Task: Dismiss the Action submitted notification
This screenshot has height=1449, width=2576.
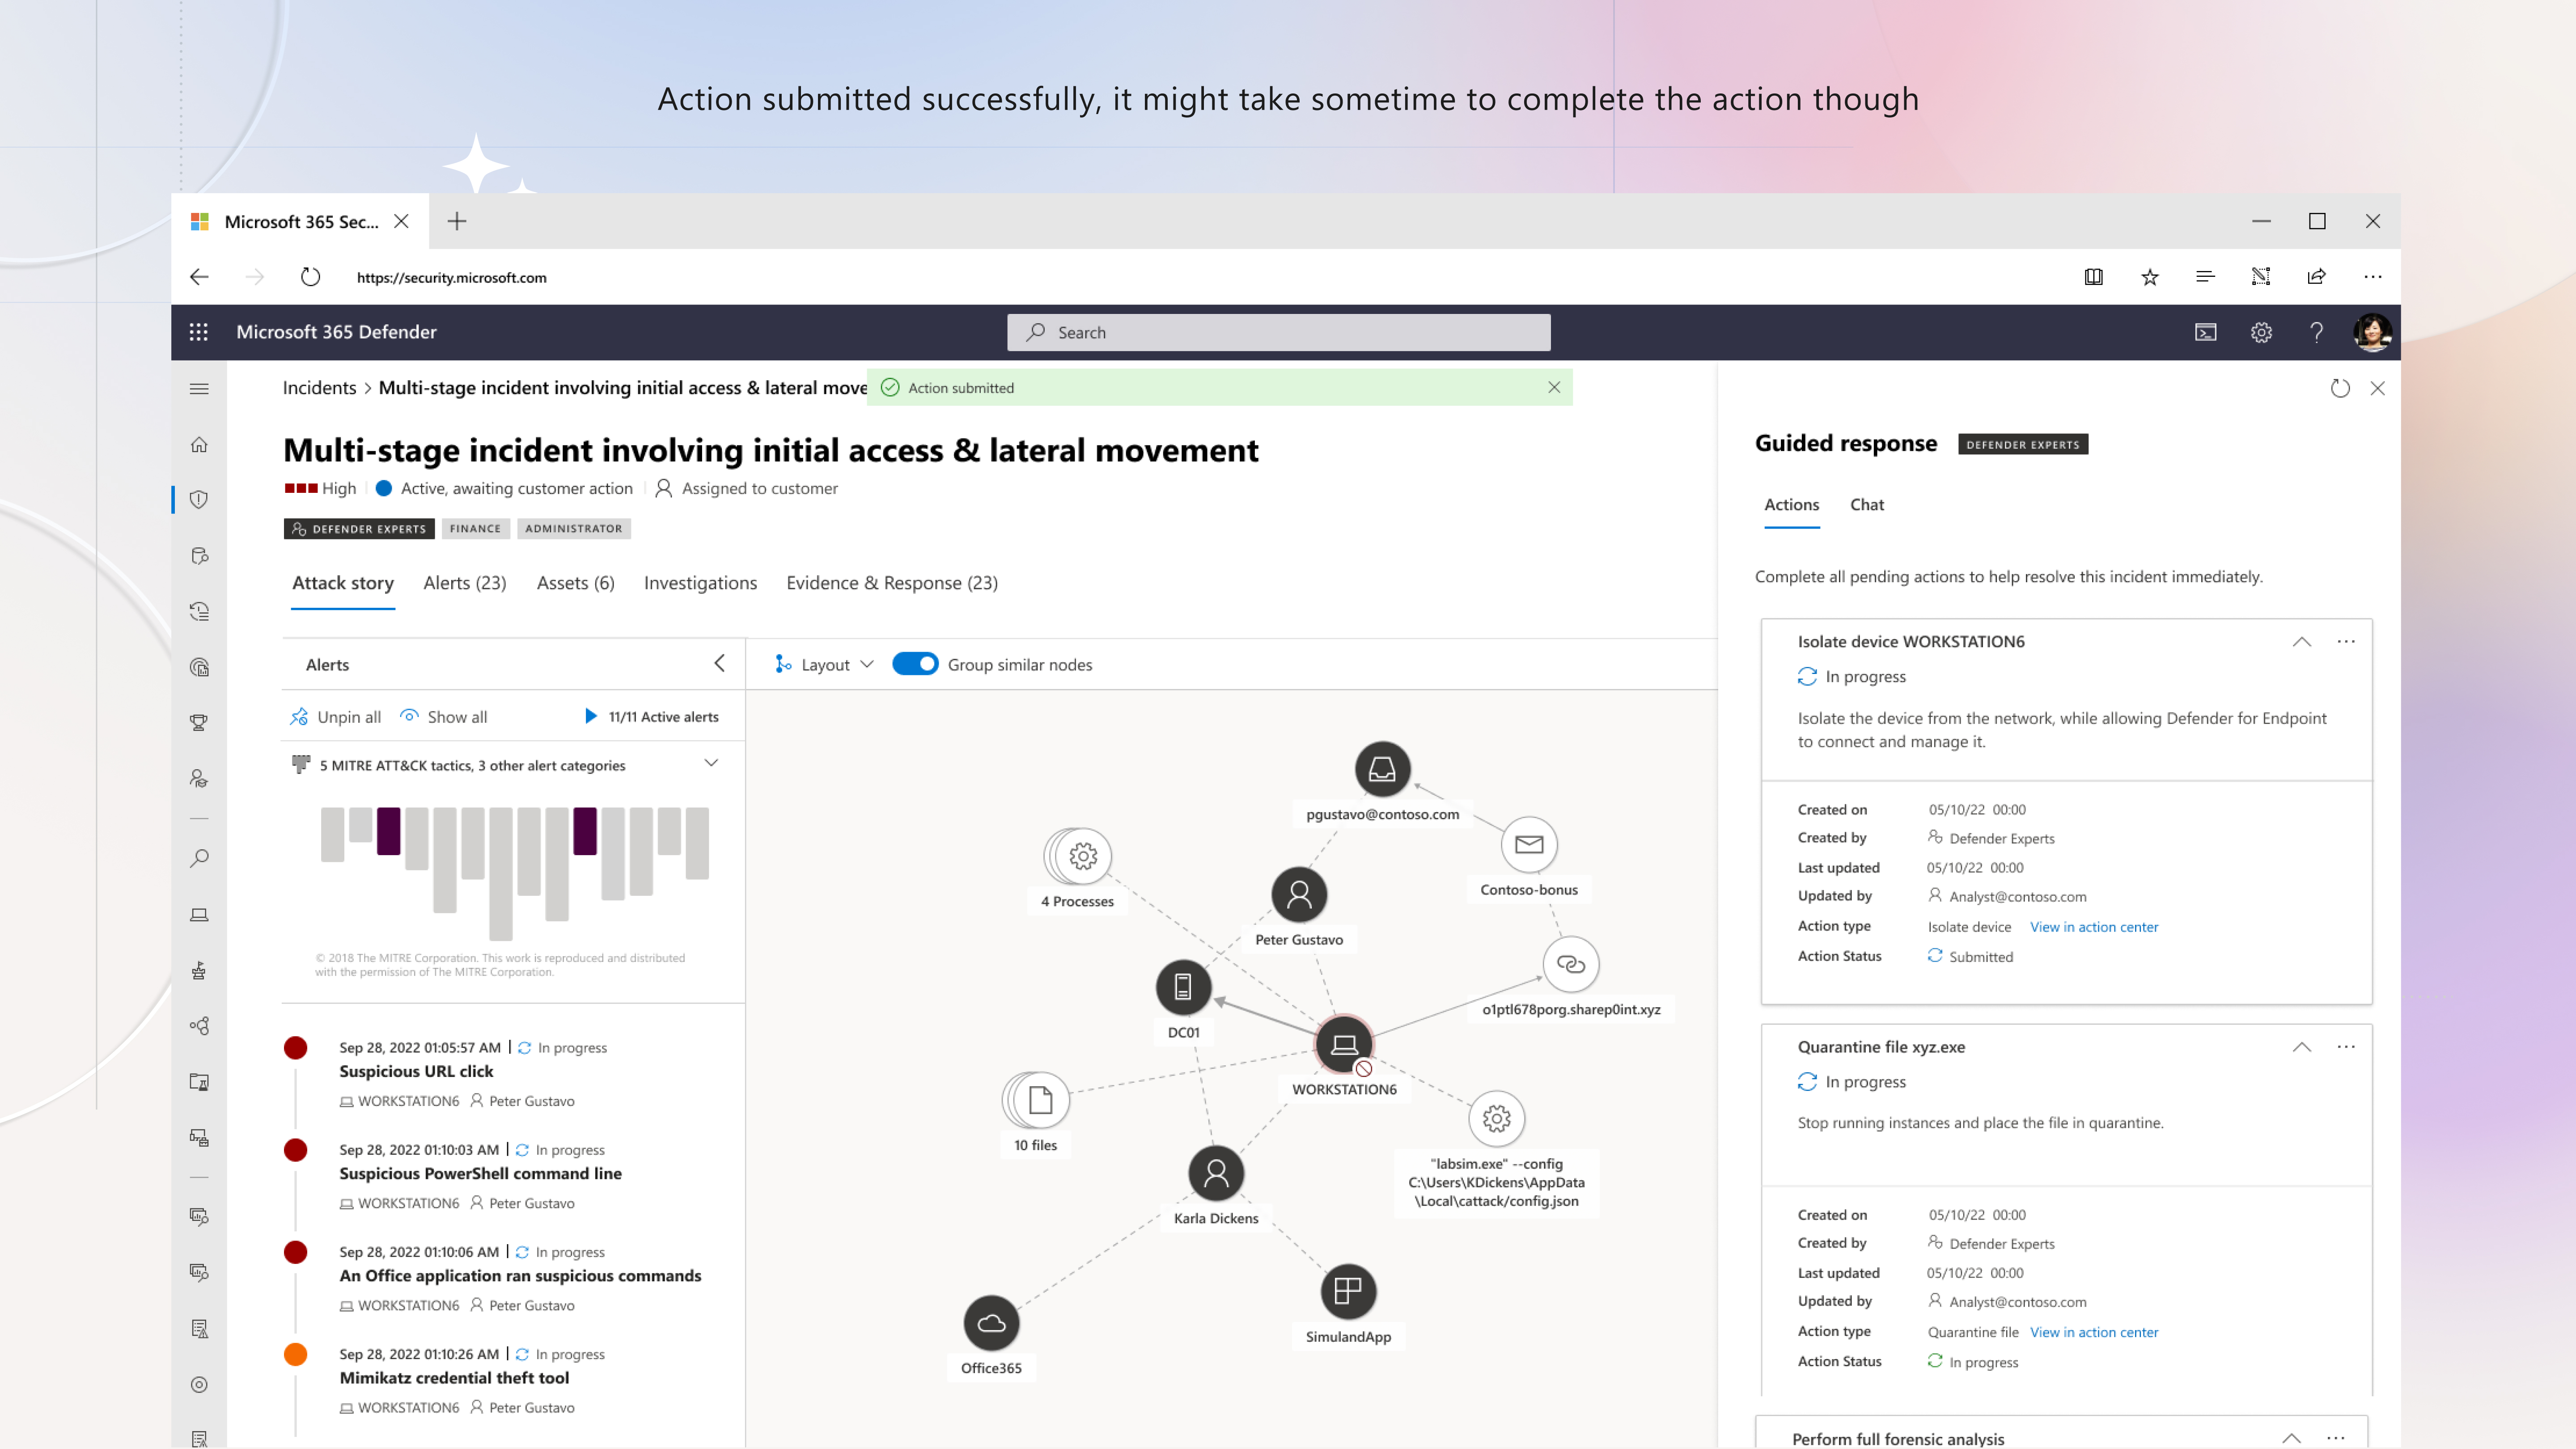Action: click(1554, 387)
